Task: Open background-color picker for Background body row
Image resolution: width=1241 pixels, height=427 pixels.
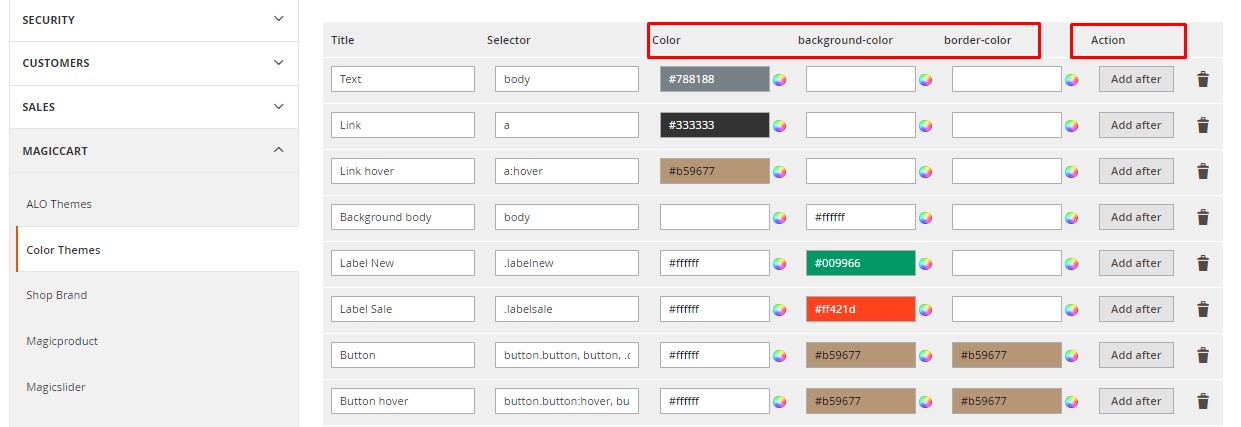Action: tap(925, 218)
